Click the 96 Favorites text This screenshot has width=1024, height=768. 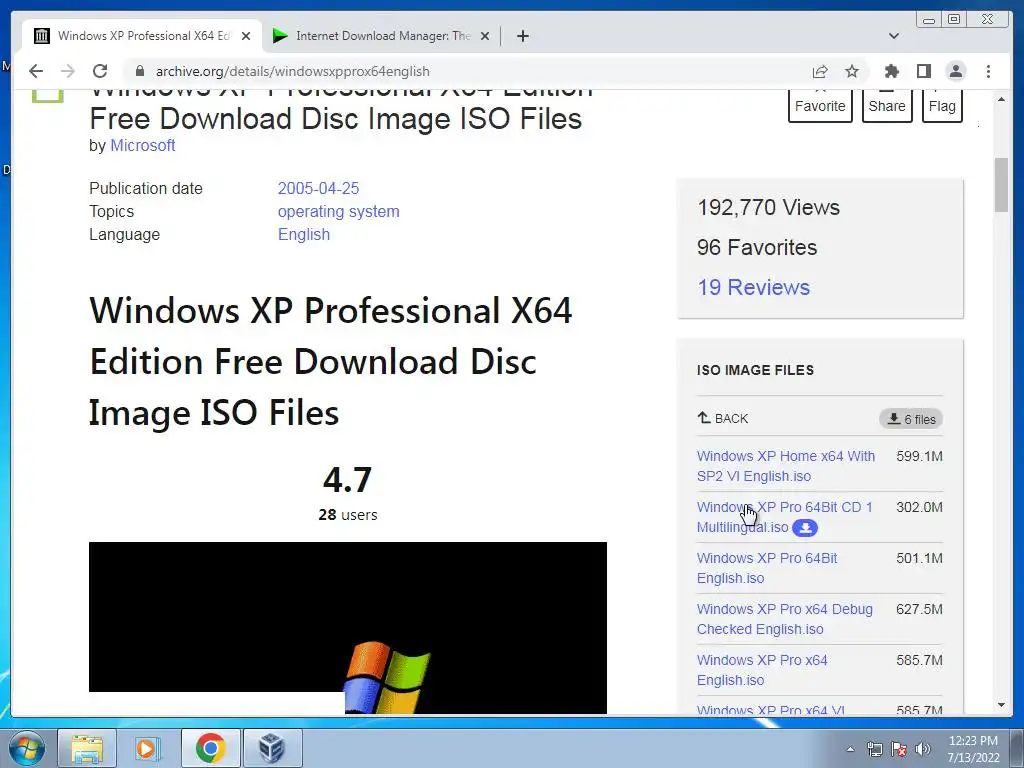tap(756, 247)
